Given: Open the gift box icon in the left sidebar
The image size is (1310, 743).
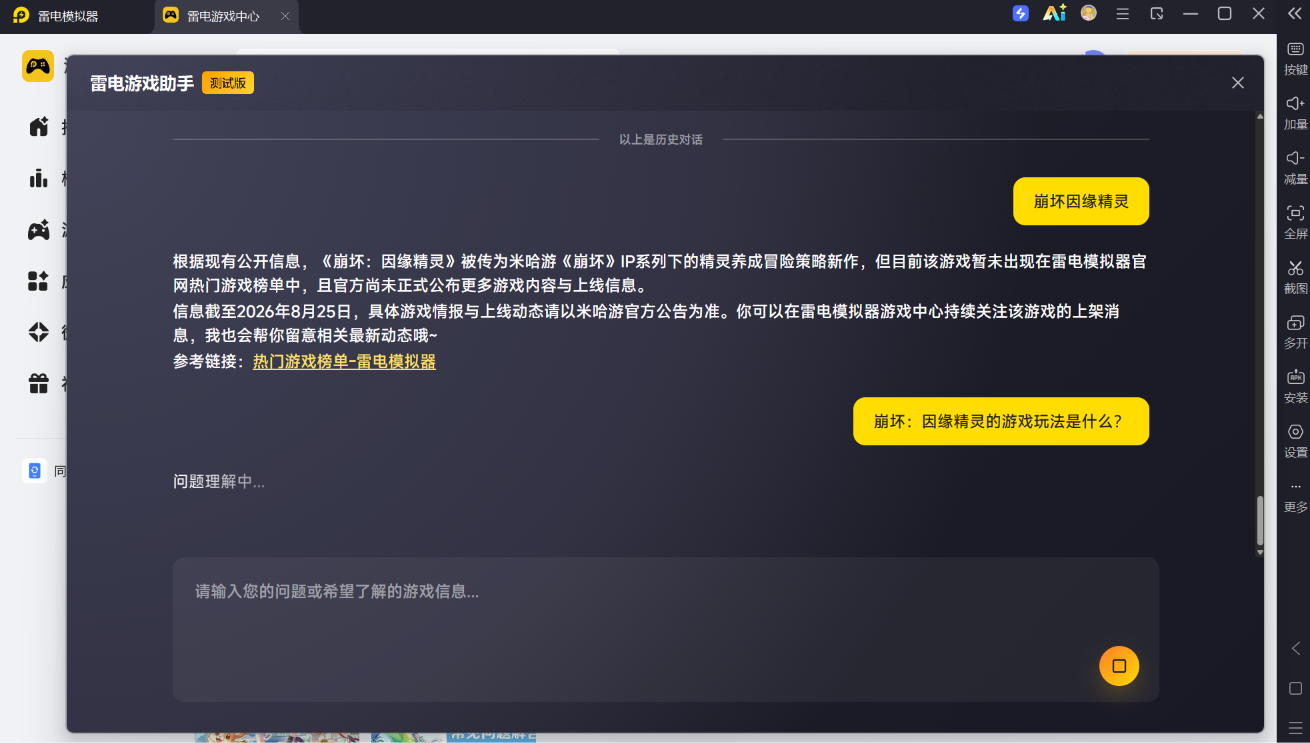Looking at the screenshot, I should [38, 383].
